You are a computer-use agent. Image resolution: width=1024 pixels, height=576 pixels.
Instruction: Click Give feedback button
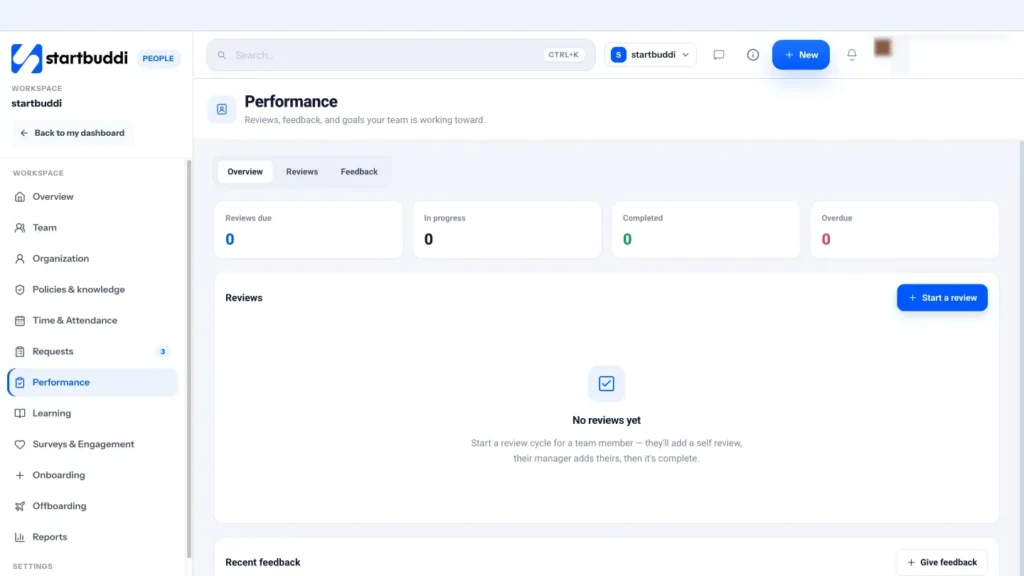pos(942,562)
